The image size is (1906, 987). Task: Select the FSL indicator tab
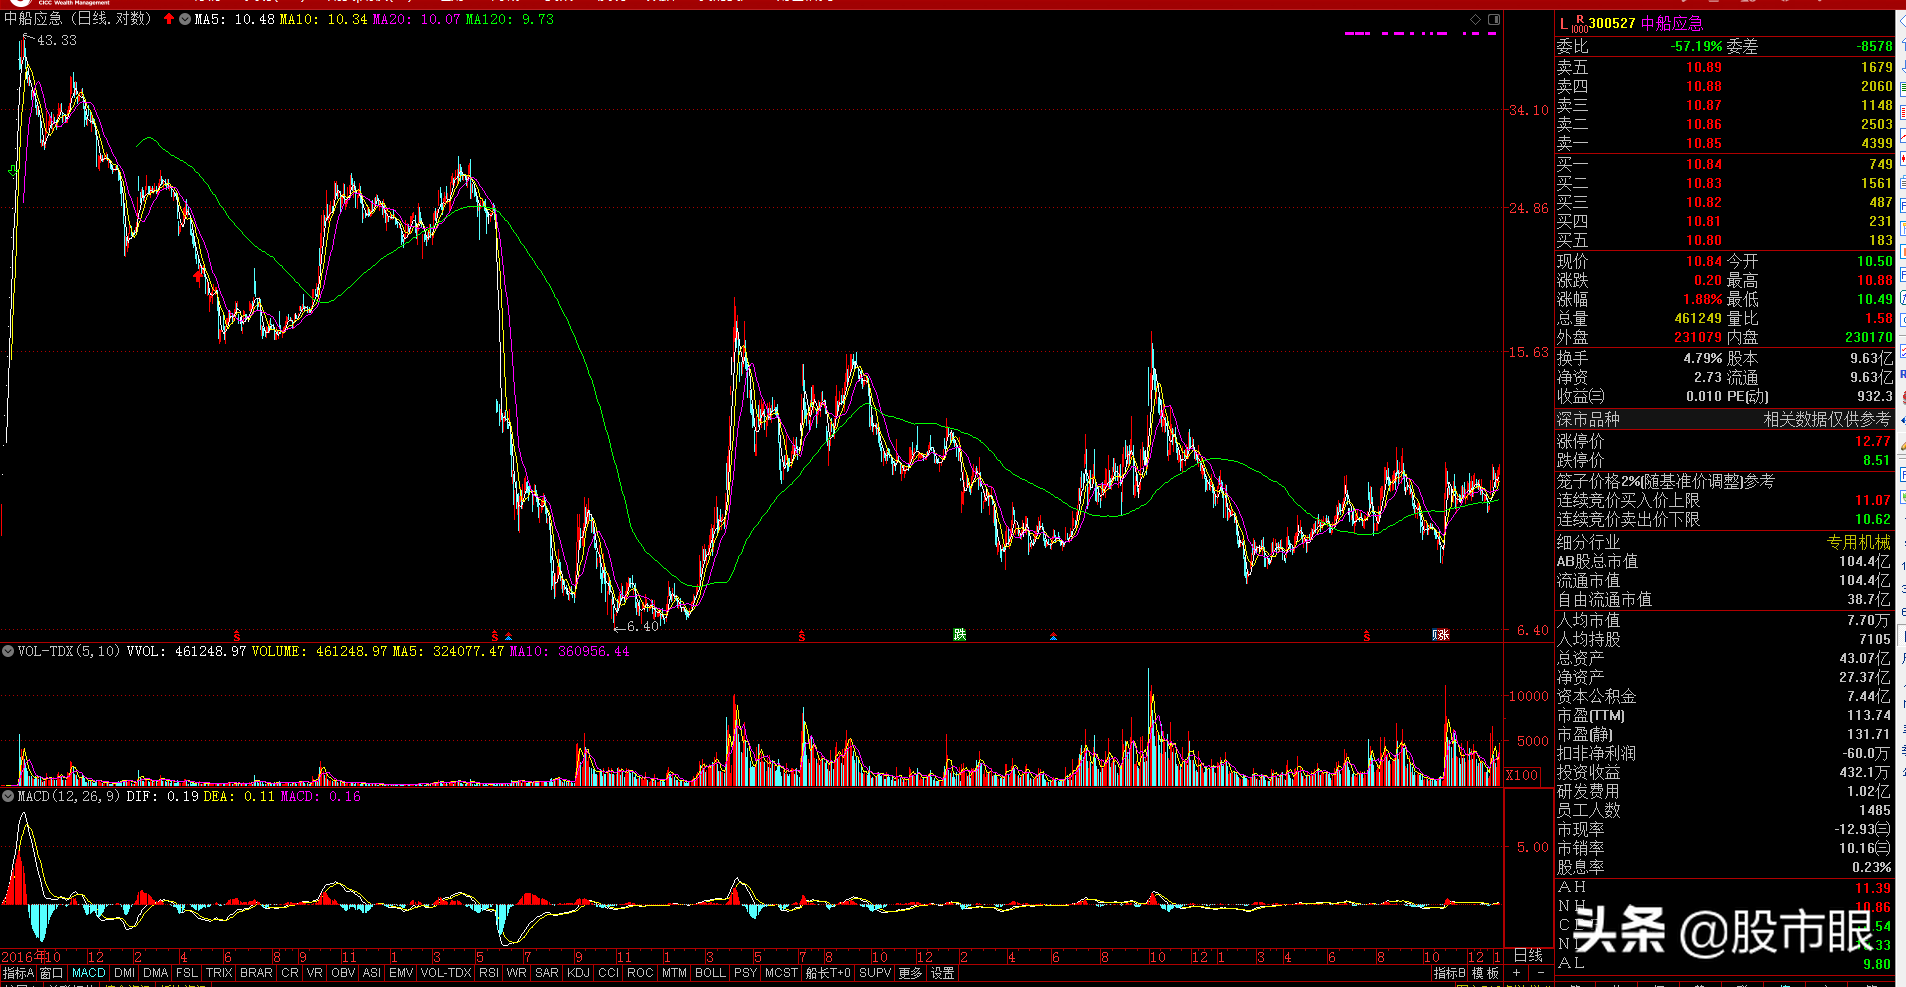(x=187, y=973)
